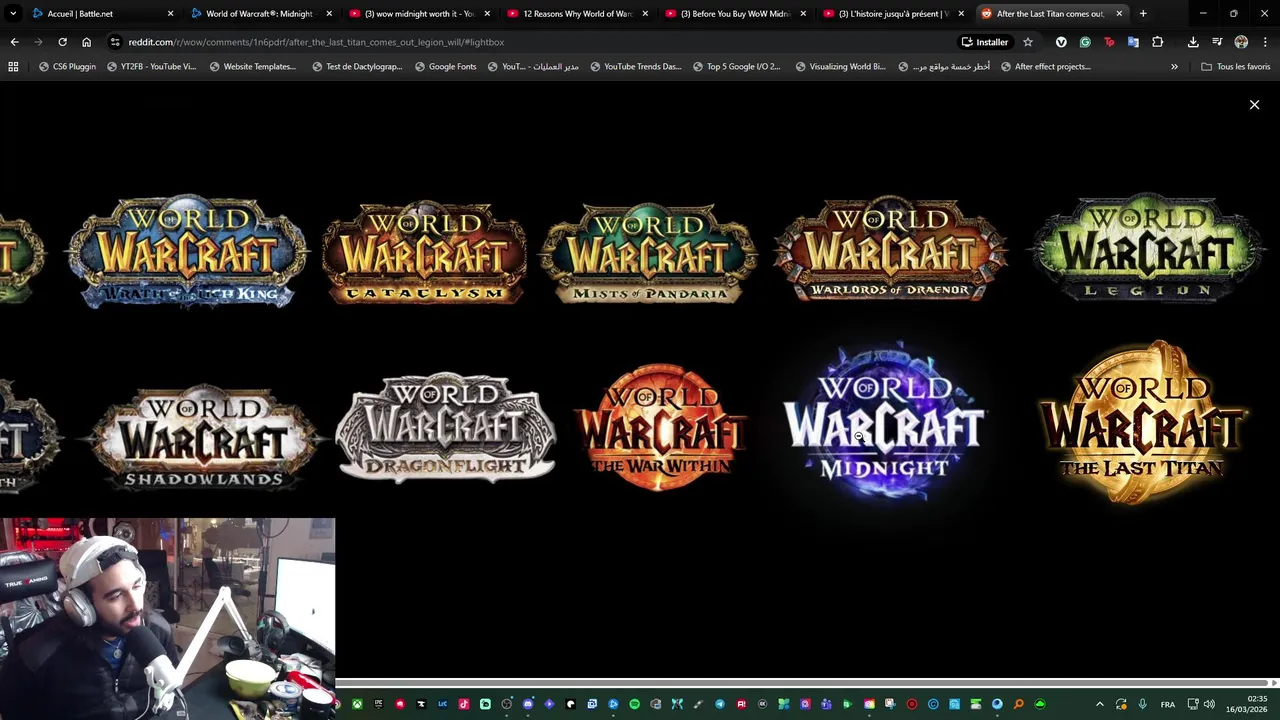
Task: Open the Visualizing World Bi... bookmark
Action: (x=840, y=67)
